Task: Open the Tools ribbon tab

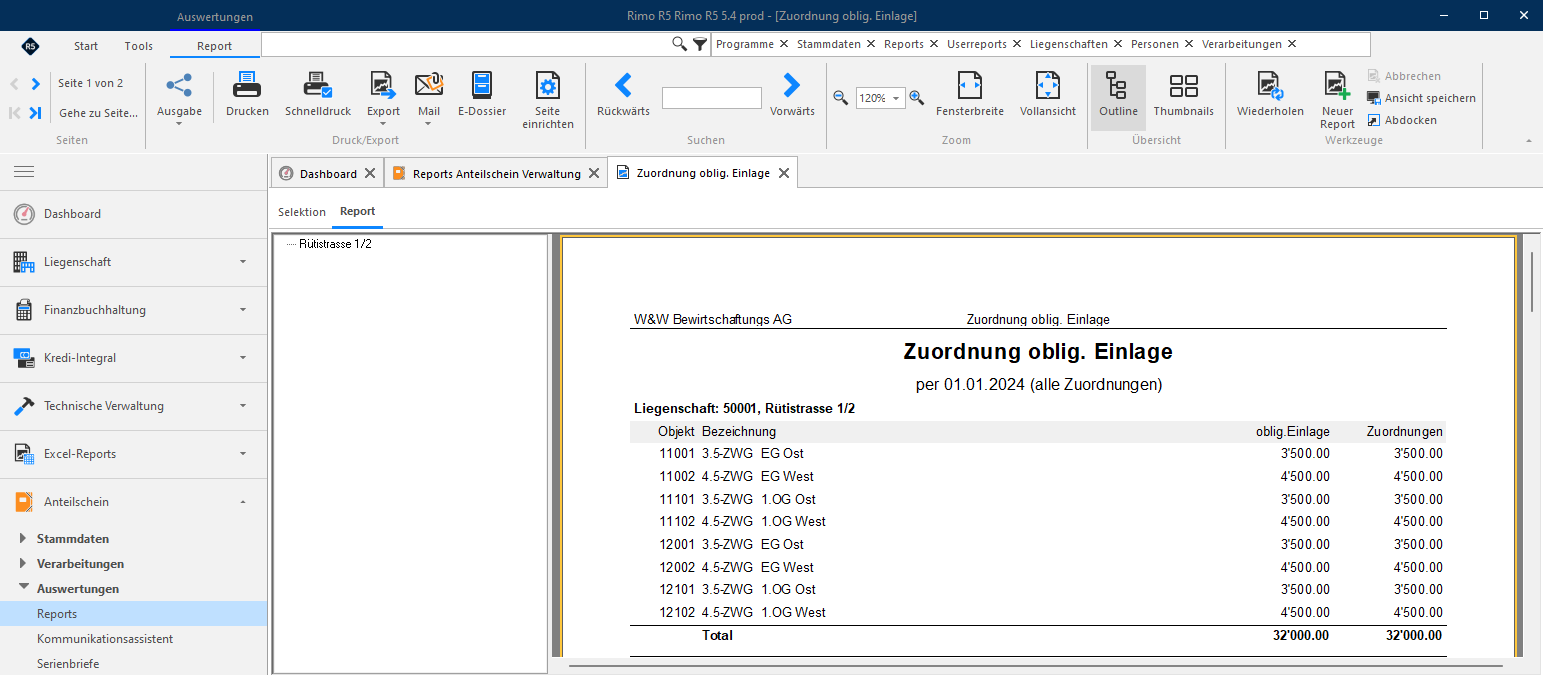Action: pos(139,46)
